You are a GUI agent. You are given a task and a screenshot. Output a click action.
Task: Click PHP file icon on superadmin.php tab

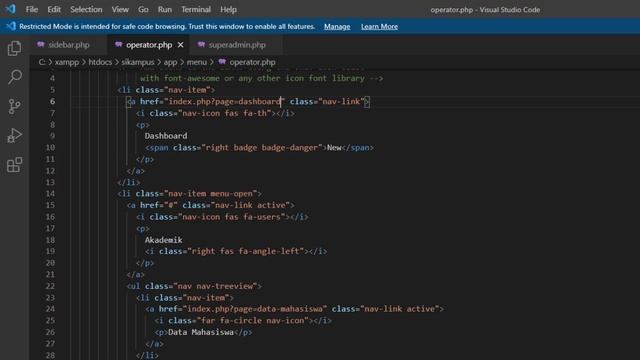point(201,44)
